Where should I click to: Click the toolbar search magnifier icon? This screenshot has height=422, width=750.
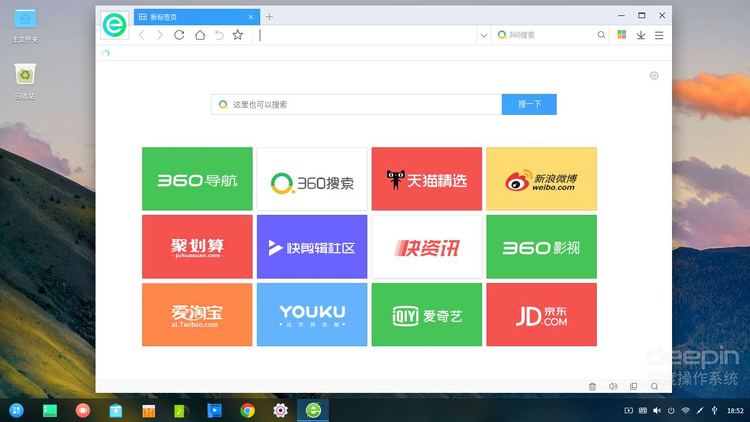tap(601, 35)
